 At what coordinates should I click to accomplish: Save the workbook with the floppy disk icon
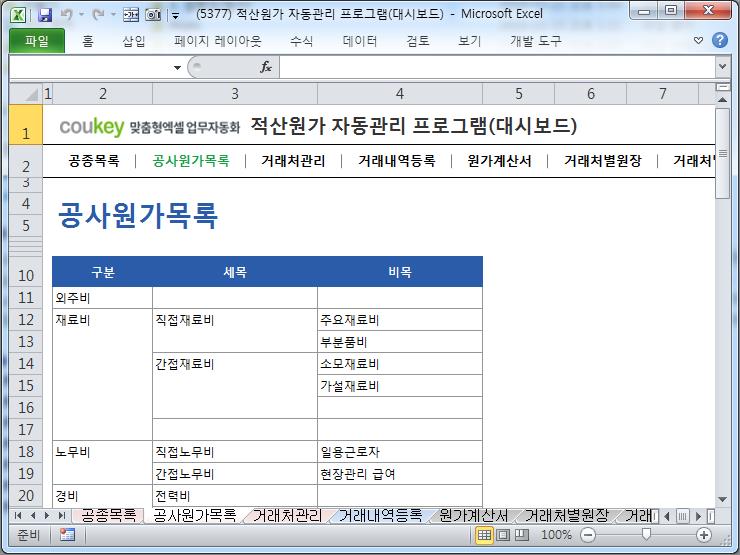tap(45, 15)
